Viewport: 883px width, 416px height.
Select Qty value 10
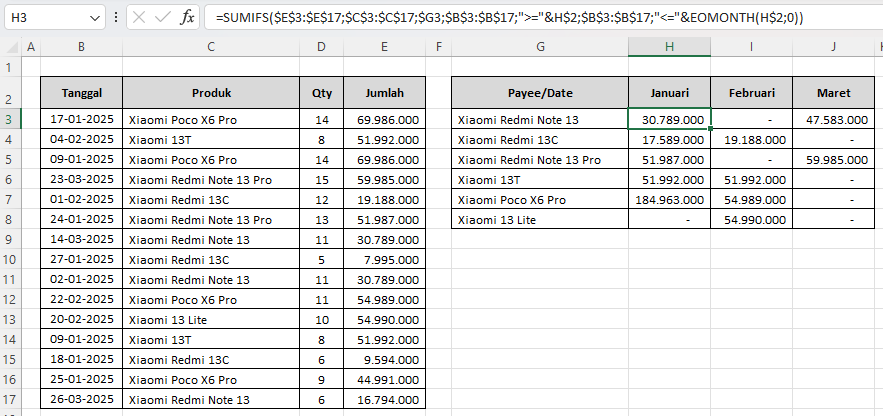(x=321, y=320)
